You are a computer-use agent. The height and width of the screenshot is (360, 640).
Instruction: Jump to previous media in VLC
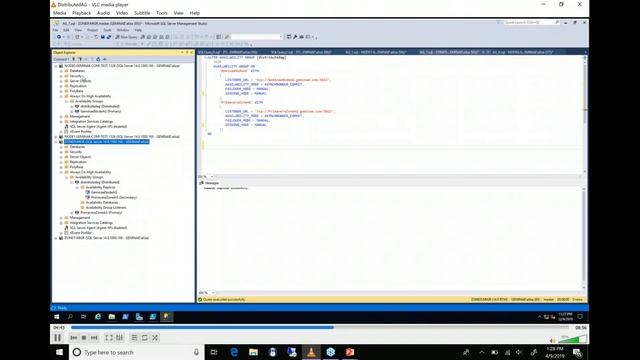[x=73, y=338]
